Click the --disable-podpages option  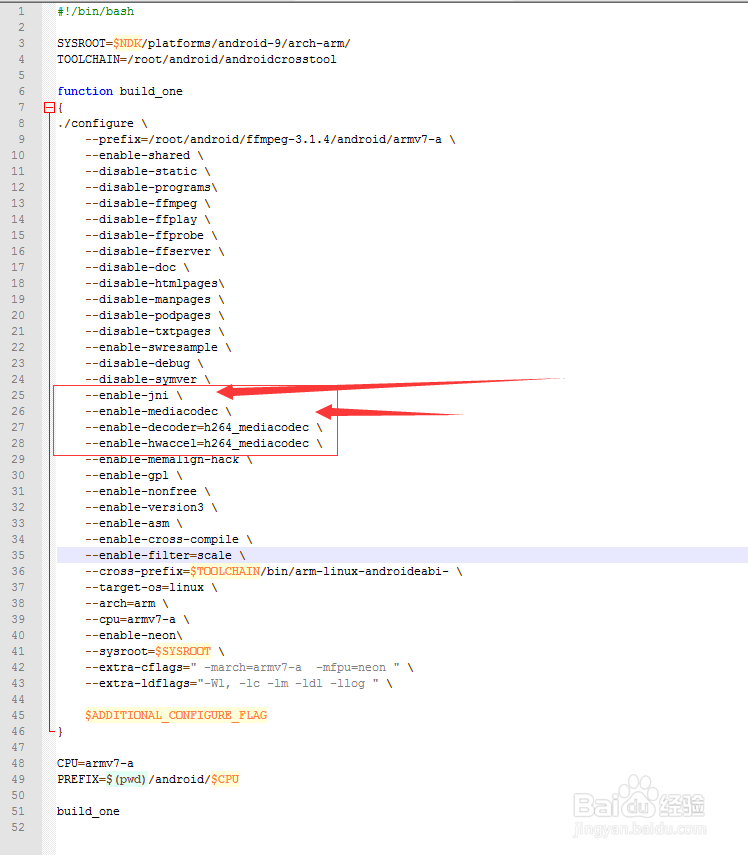tap(154, 315)
